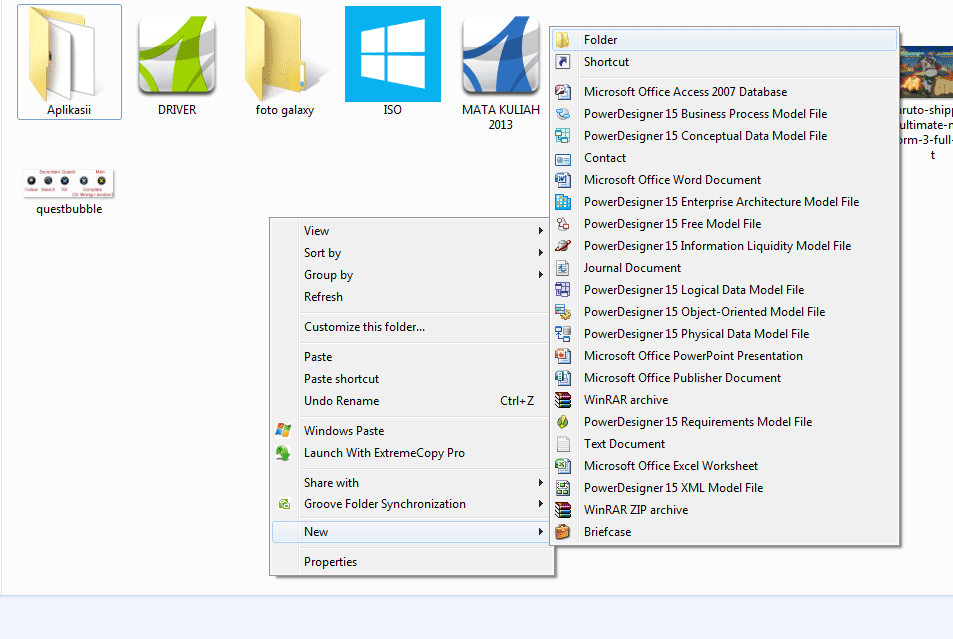Click the Publisher Document icon
This screenshot has width=953, height=639.
563,378
